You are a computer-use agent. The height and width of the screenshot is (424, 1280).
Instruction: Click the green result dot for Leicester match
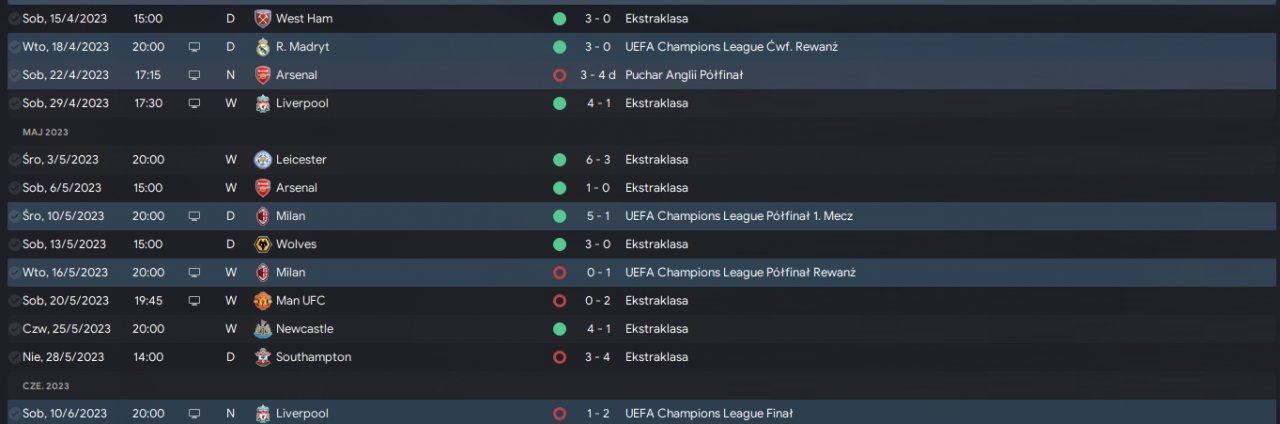559,160
